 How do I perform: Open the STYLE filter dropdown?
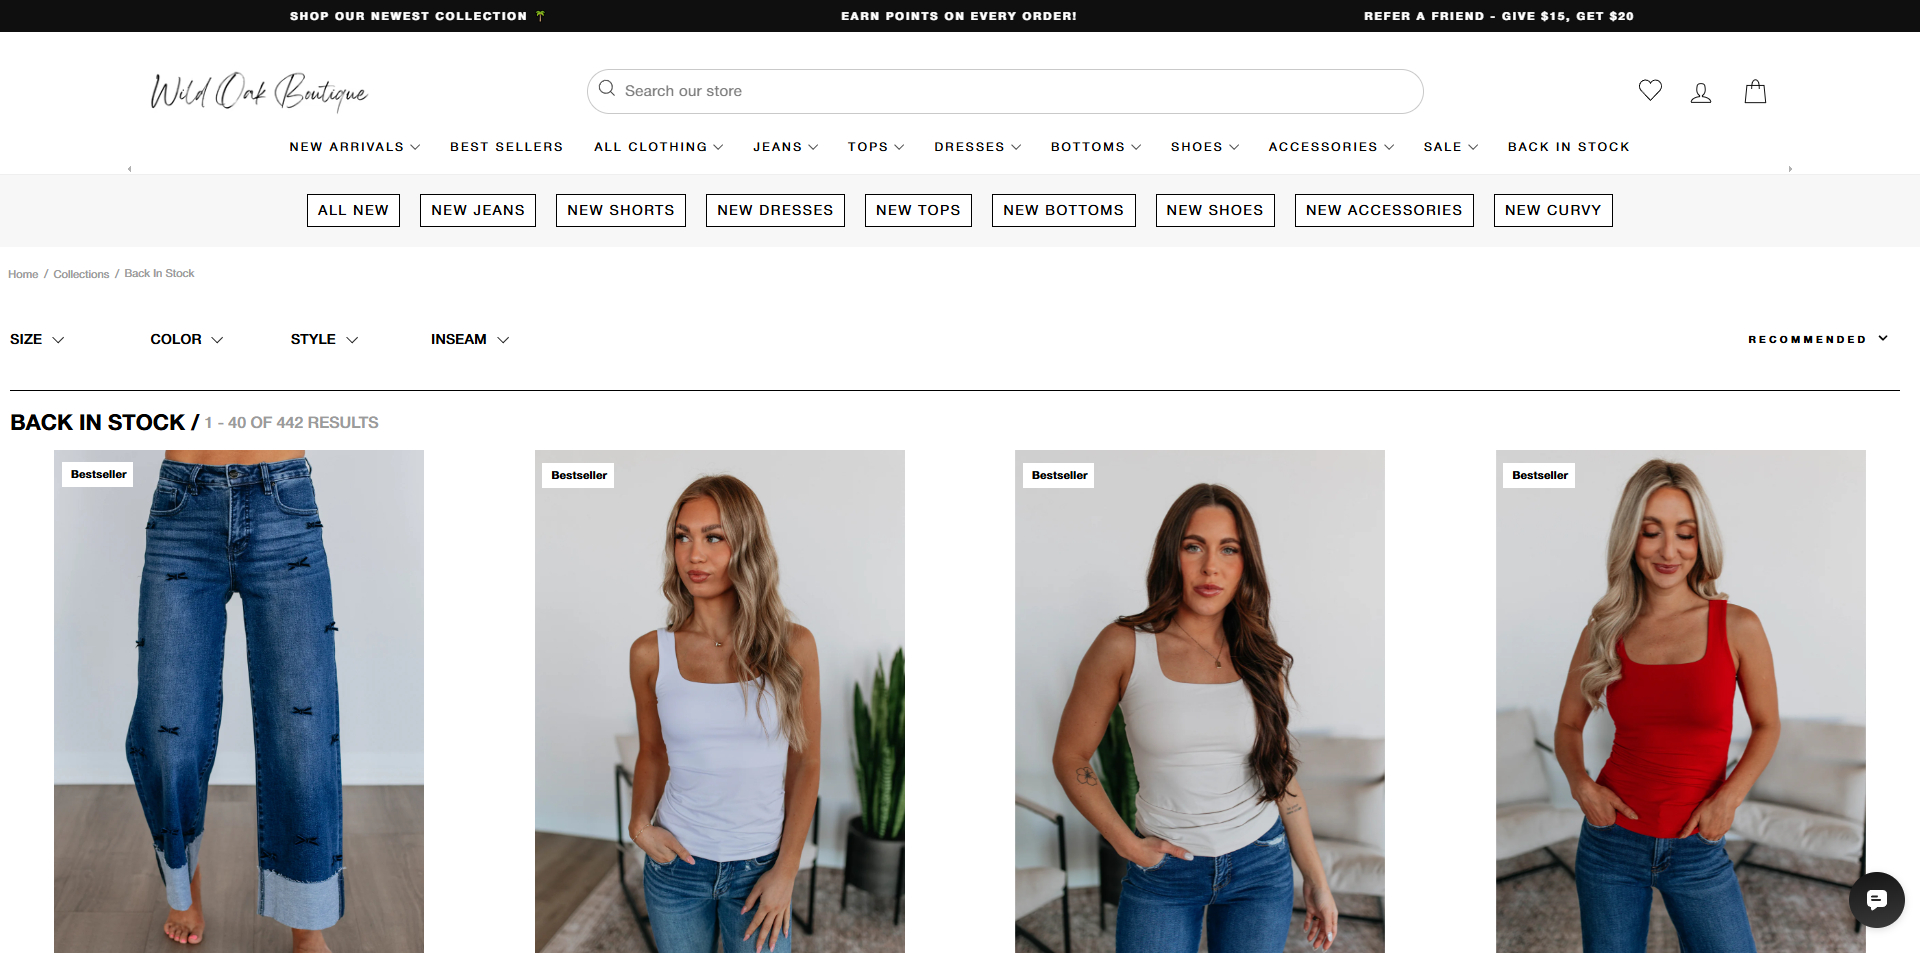coord(322,339)
